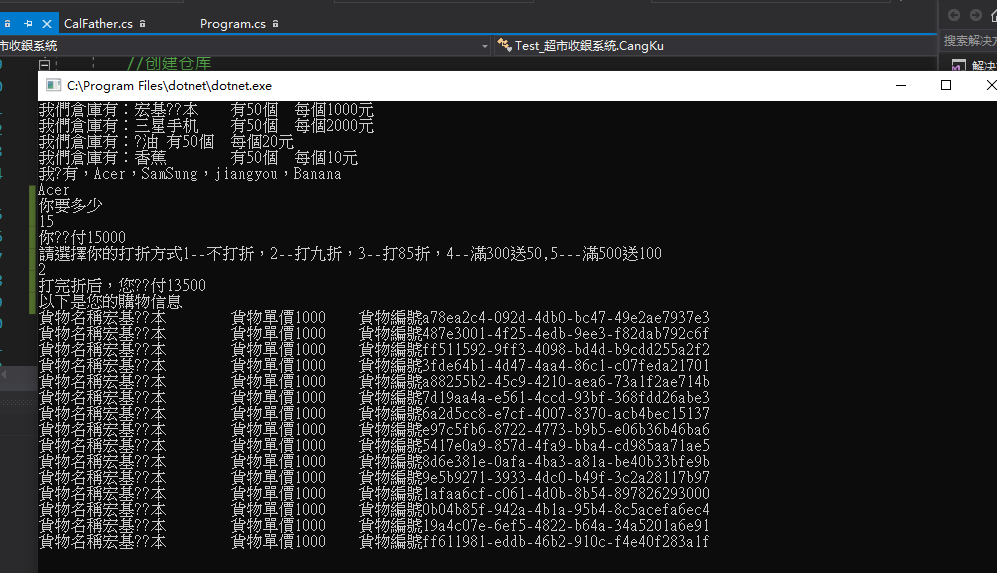Click the quantity input line '15'
Screen dimensions: 997x573
46,221
